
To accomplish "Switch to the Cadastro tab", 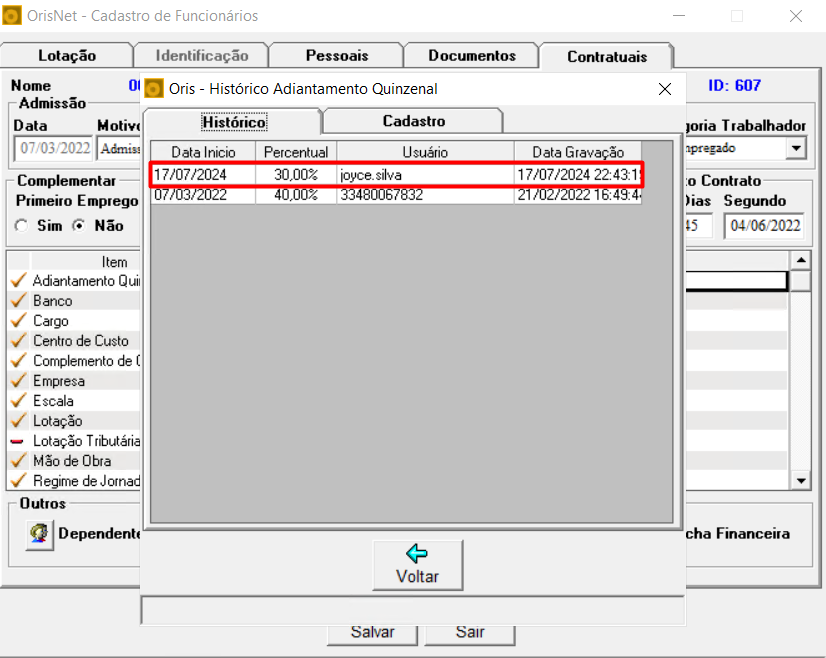I will (413, 121).
